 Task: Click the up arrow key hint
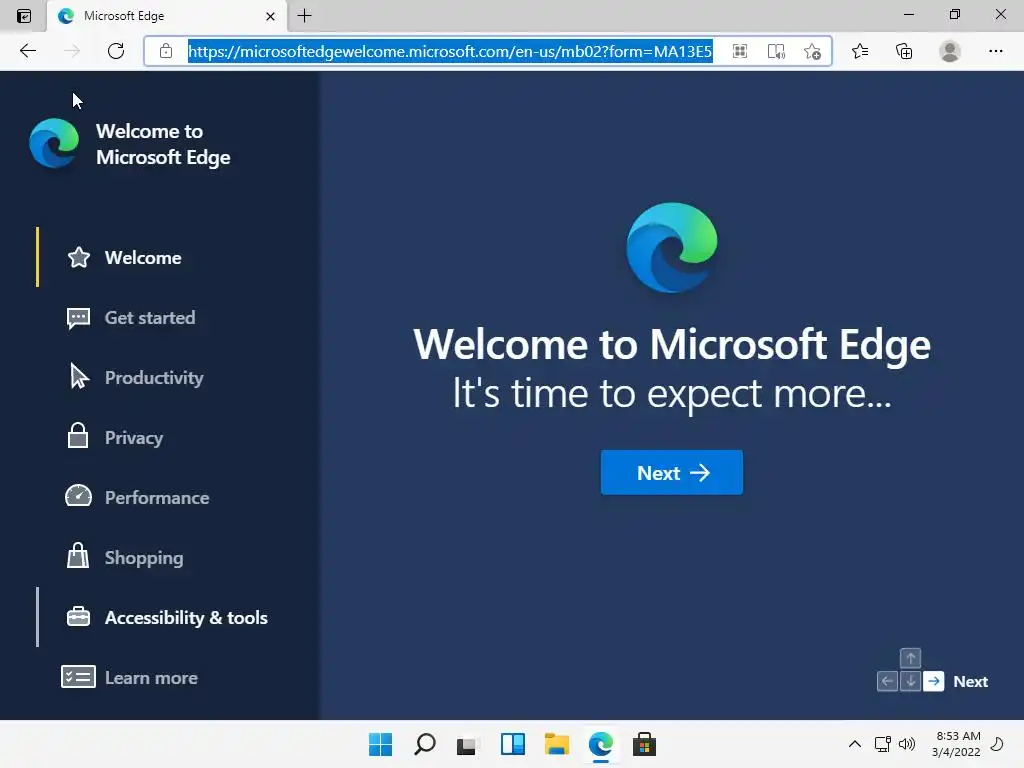pyautogui.click(x=910, y=658)
